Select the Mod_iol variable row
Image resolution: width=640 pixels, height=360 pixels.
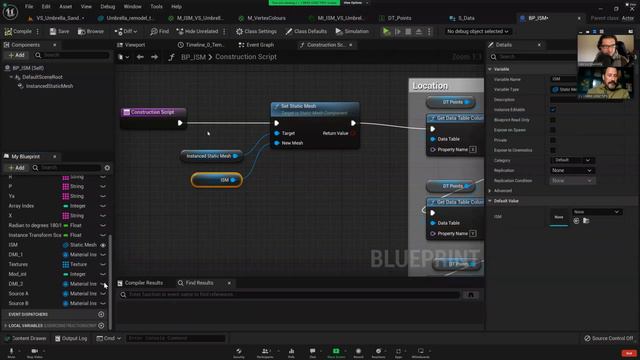pos(56,274)
